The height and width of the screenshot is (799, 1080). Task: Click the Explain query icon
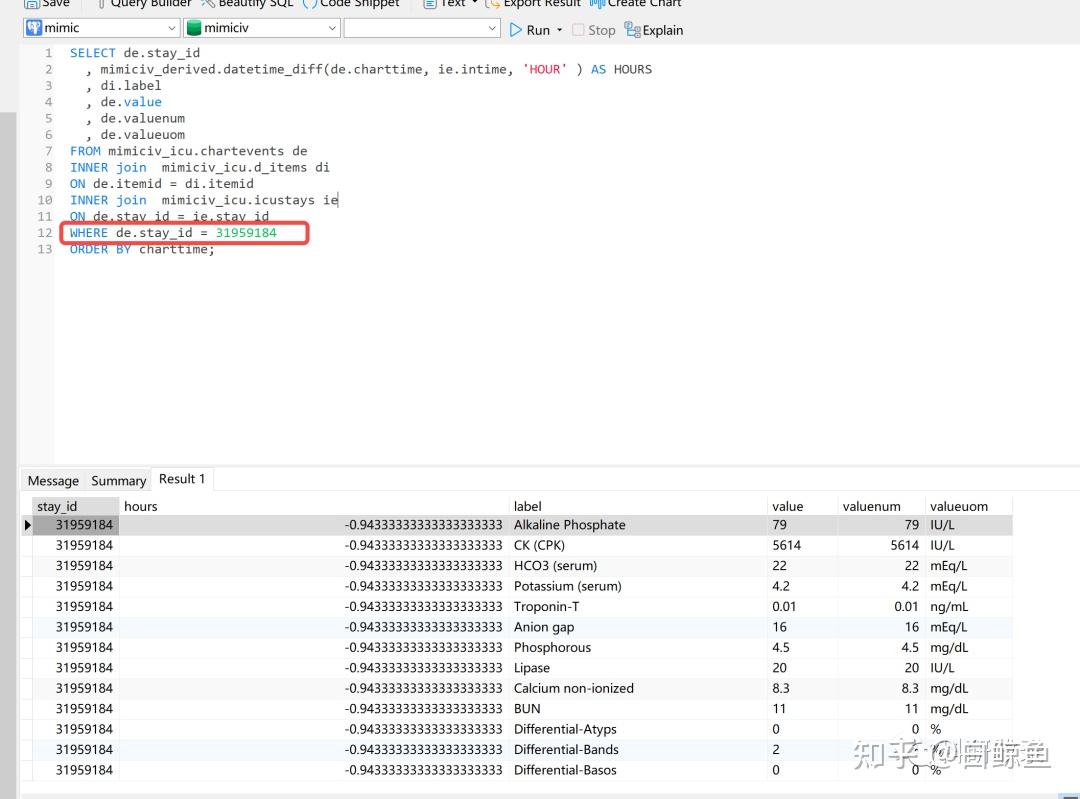632,30
